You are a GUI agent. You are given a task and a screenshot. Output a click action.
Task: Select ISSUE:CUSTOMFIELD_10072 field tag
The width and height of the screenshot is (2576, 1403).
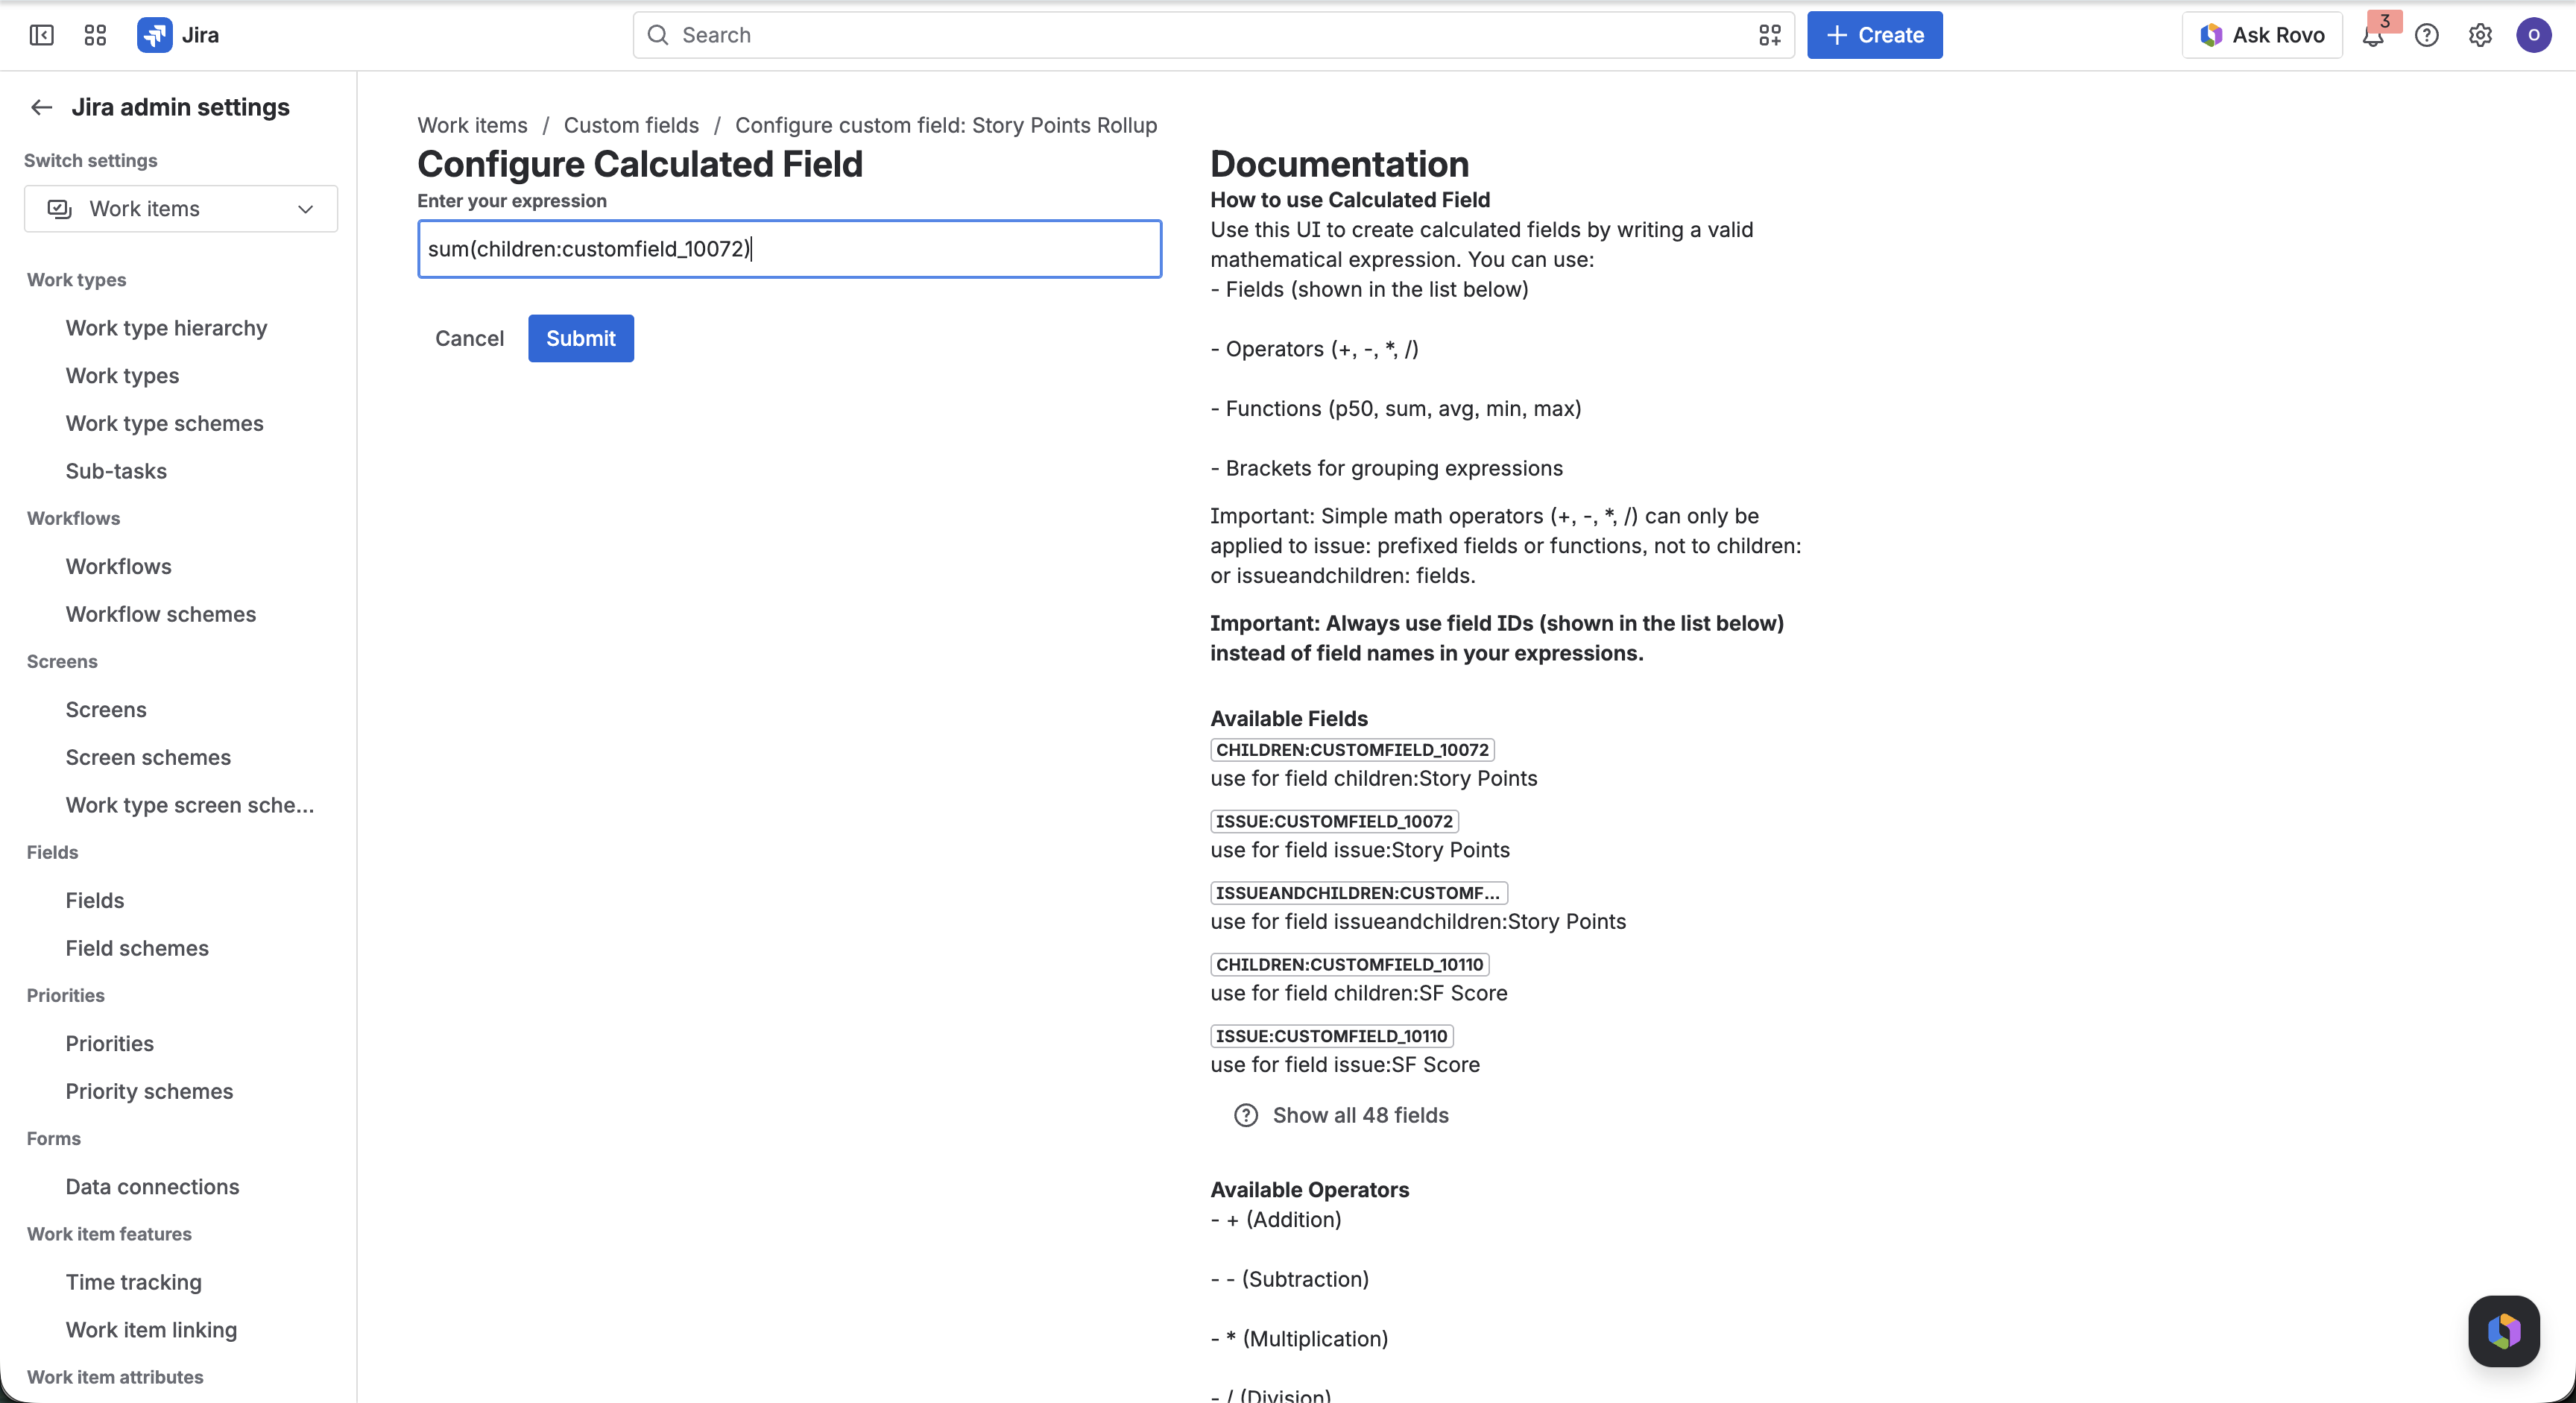click(1334, 821)
